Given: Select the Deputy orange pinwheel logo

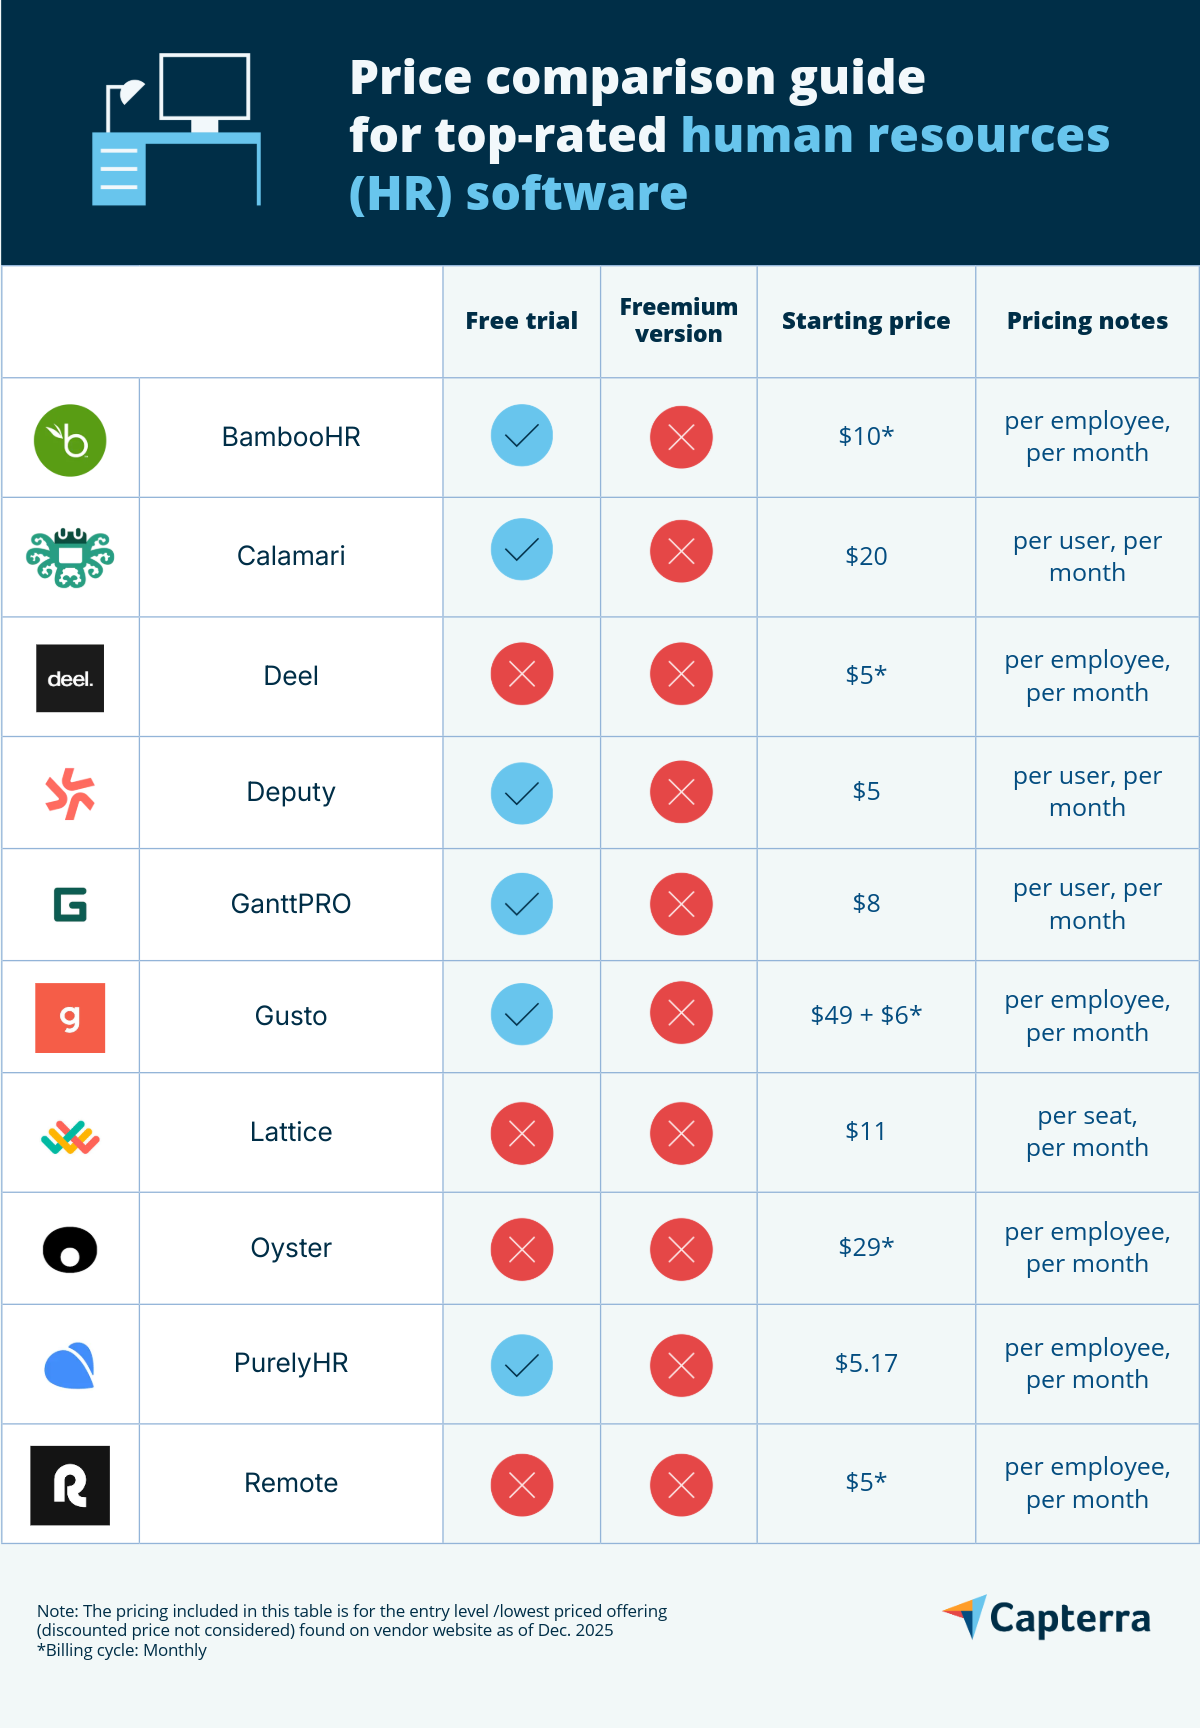Looking at the screenshot, I should [x=70, y=794].
